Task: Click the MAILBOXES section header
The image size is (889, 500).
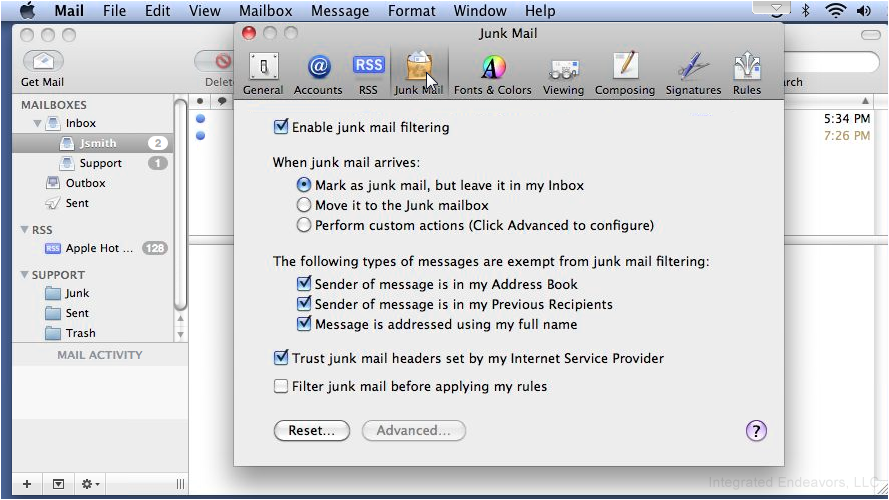Action: pos(54,105)
